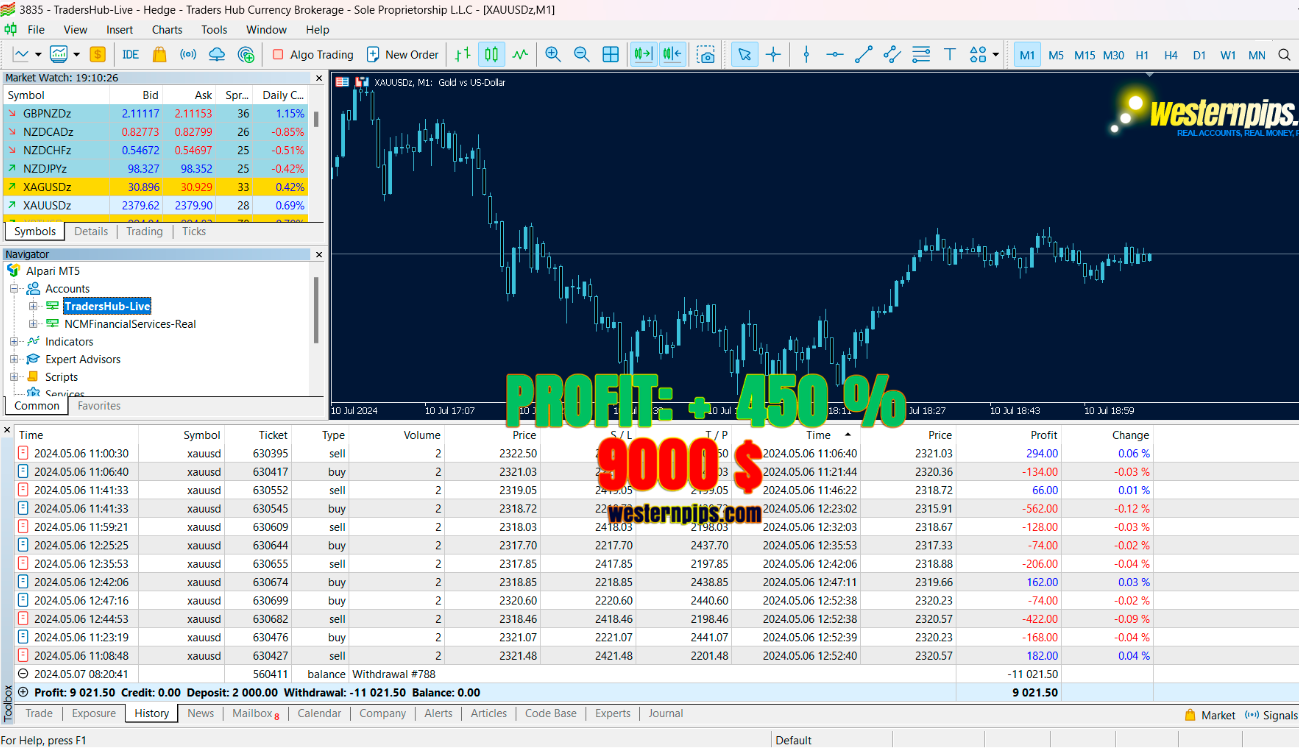Image resolution: width=1299 pixels, height=749 pixels.
Task: Open the Market shopping bag icon
Action: pos(159,54)
